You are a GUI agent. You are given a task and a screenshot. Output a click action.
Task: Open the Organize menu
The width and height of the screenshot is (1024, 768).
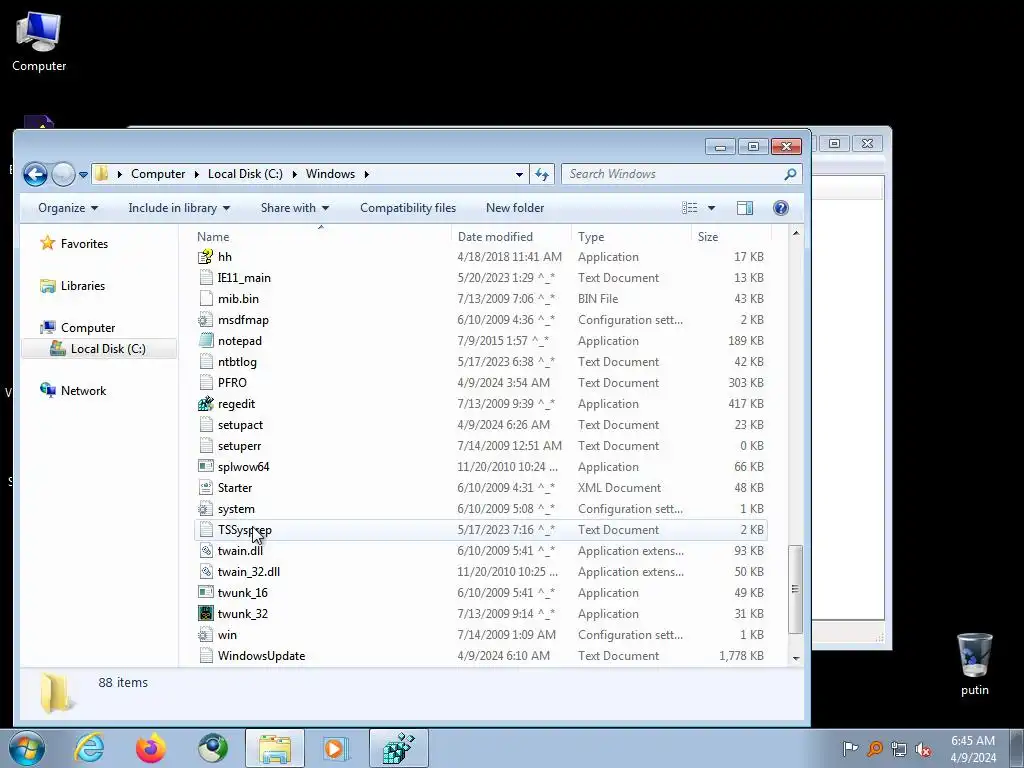click(x=68, y=208)
